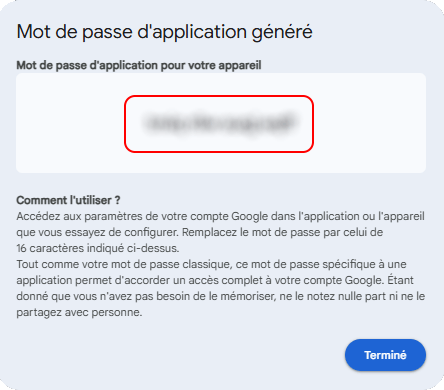Click the "Comment l'utiliser ?" heading
This screenshot has height=390, width=444.
point(68,200)
